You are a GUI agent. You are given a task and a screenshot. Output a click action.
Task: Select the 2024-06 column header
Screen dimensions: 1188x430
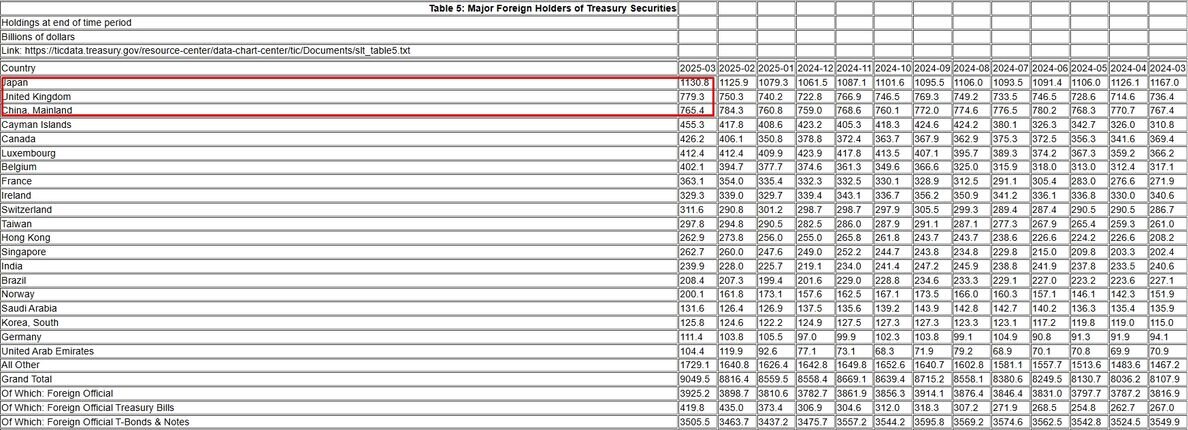click(x=1050, y=68)
